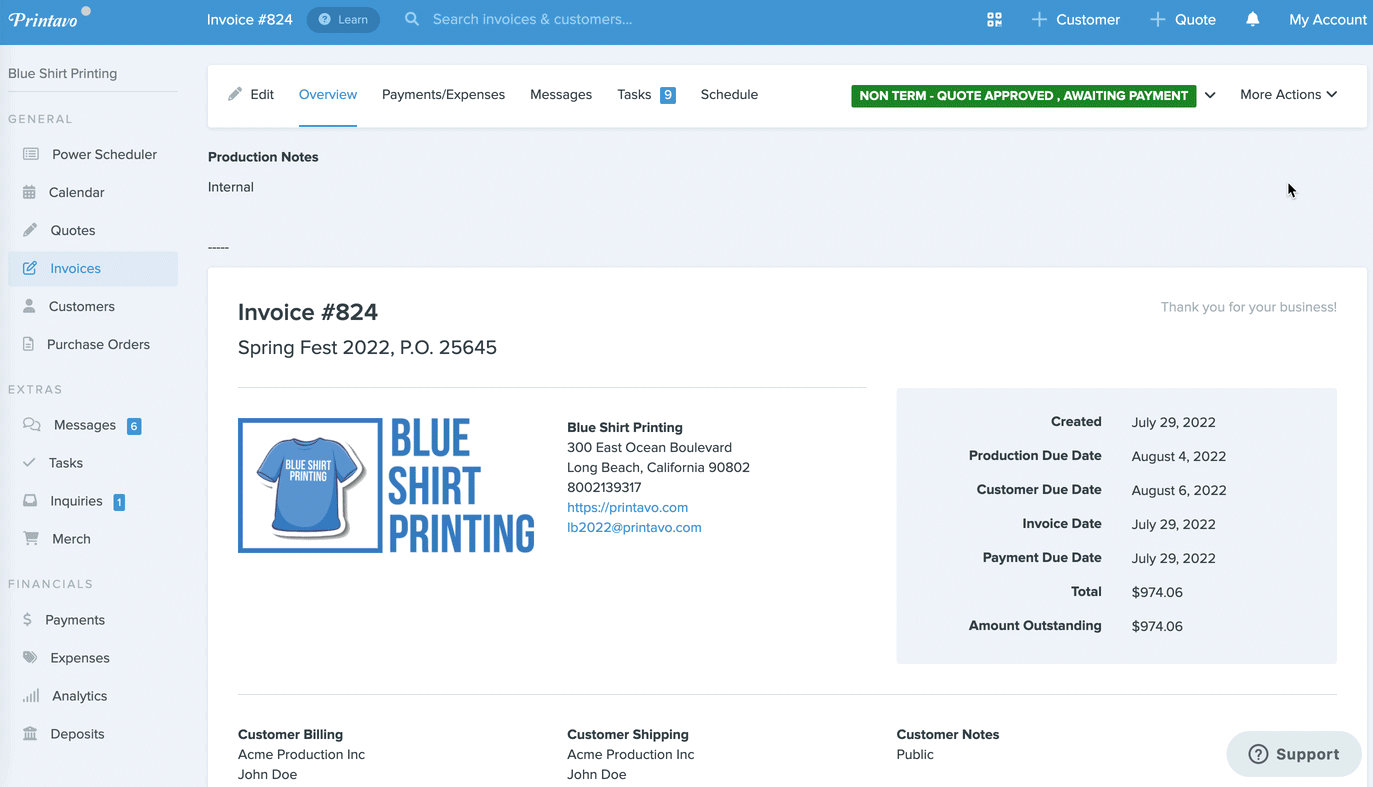1373x787 pixels.
Task: Click the phone number 8002139317
Action: click(x=604, y=487)
